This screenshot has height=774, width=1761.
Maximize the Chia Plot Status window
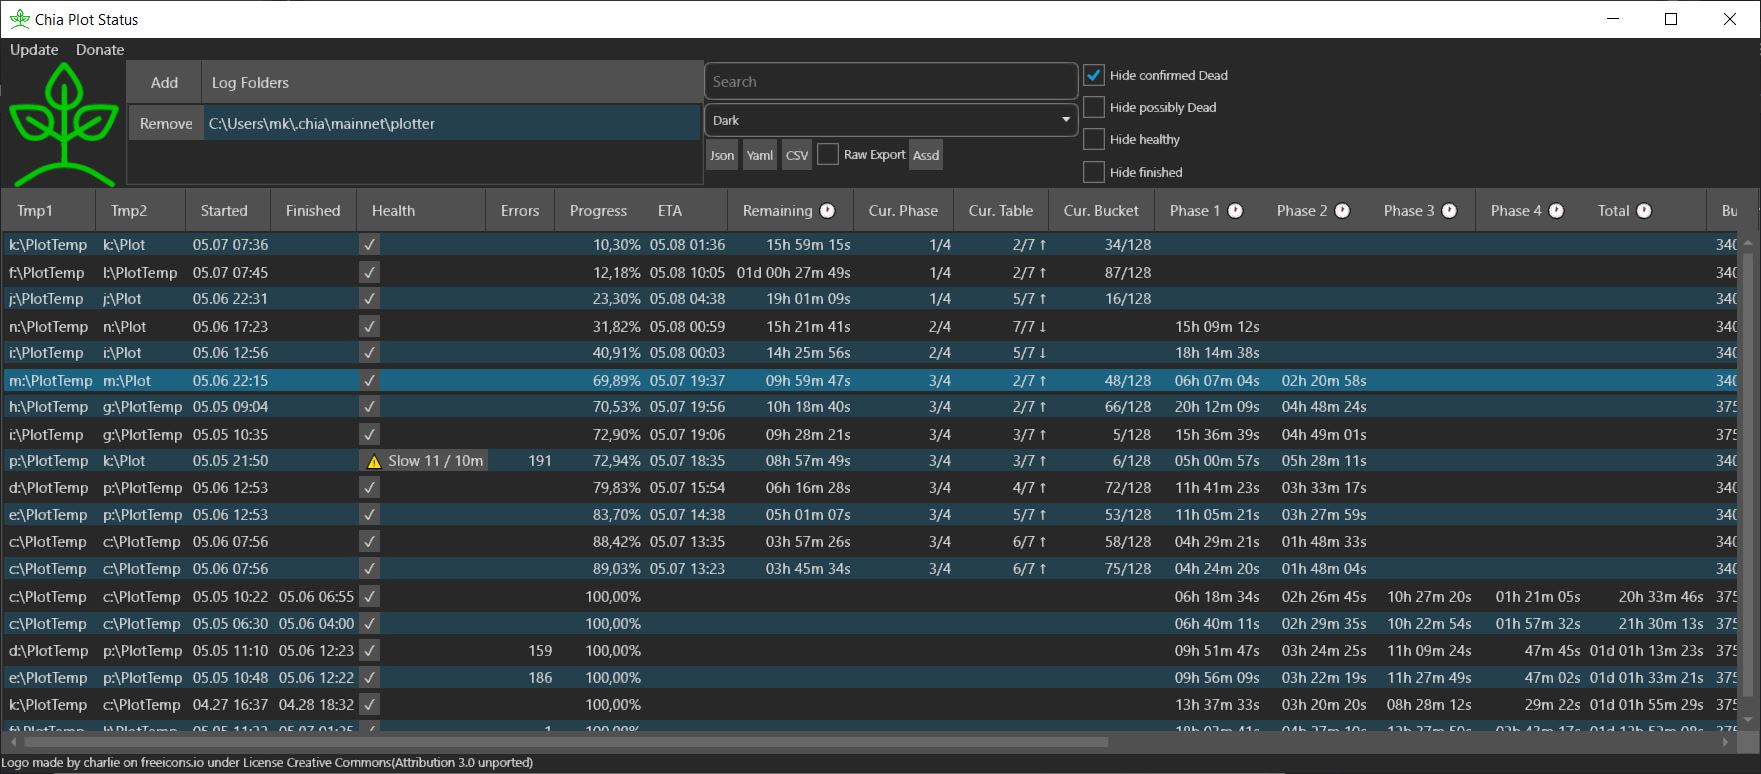(1670, 19)
